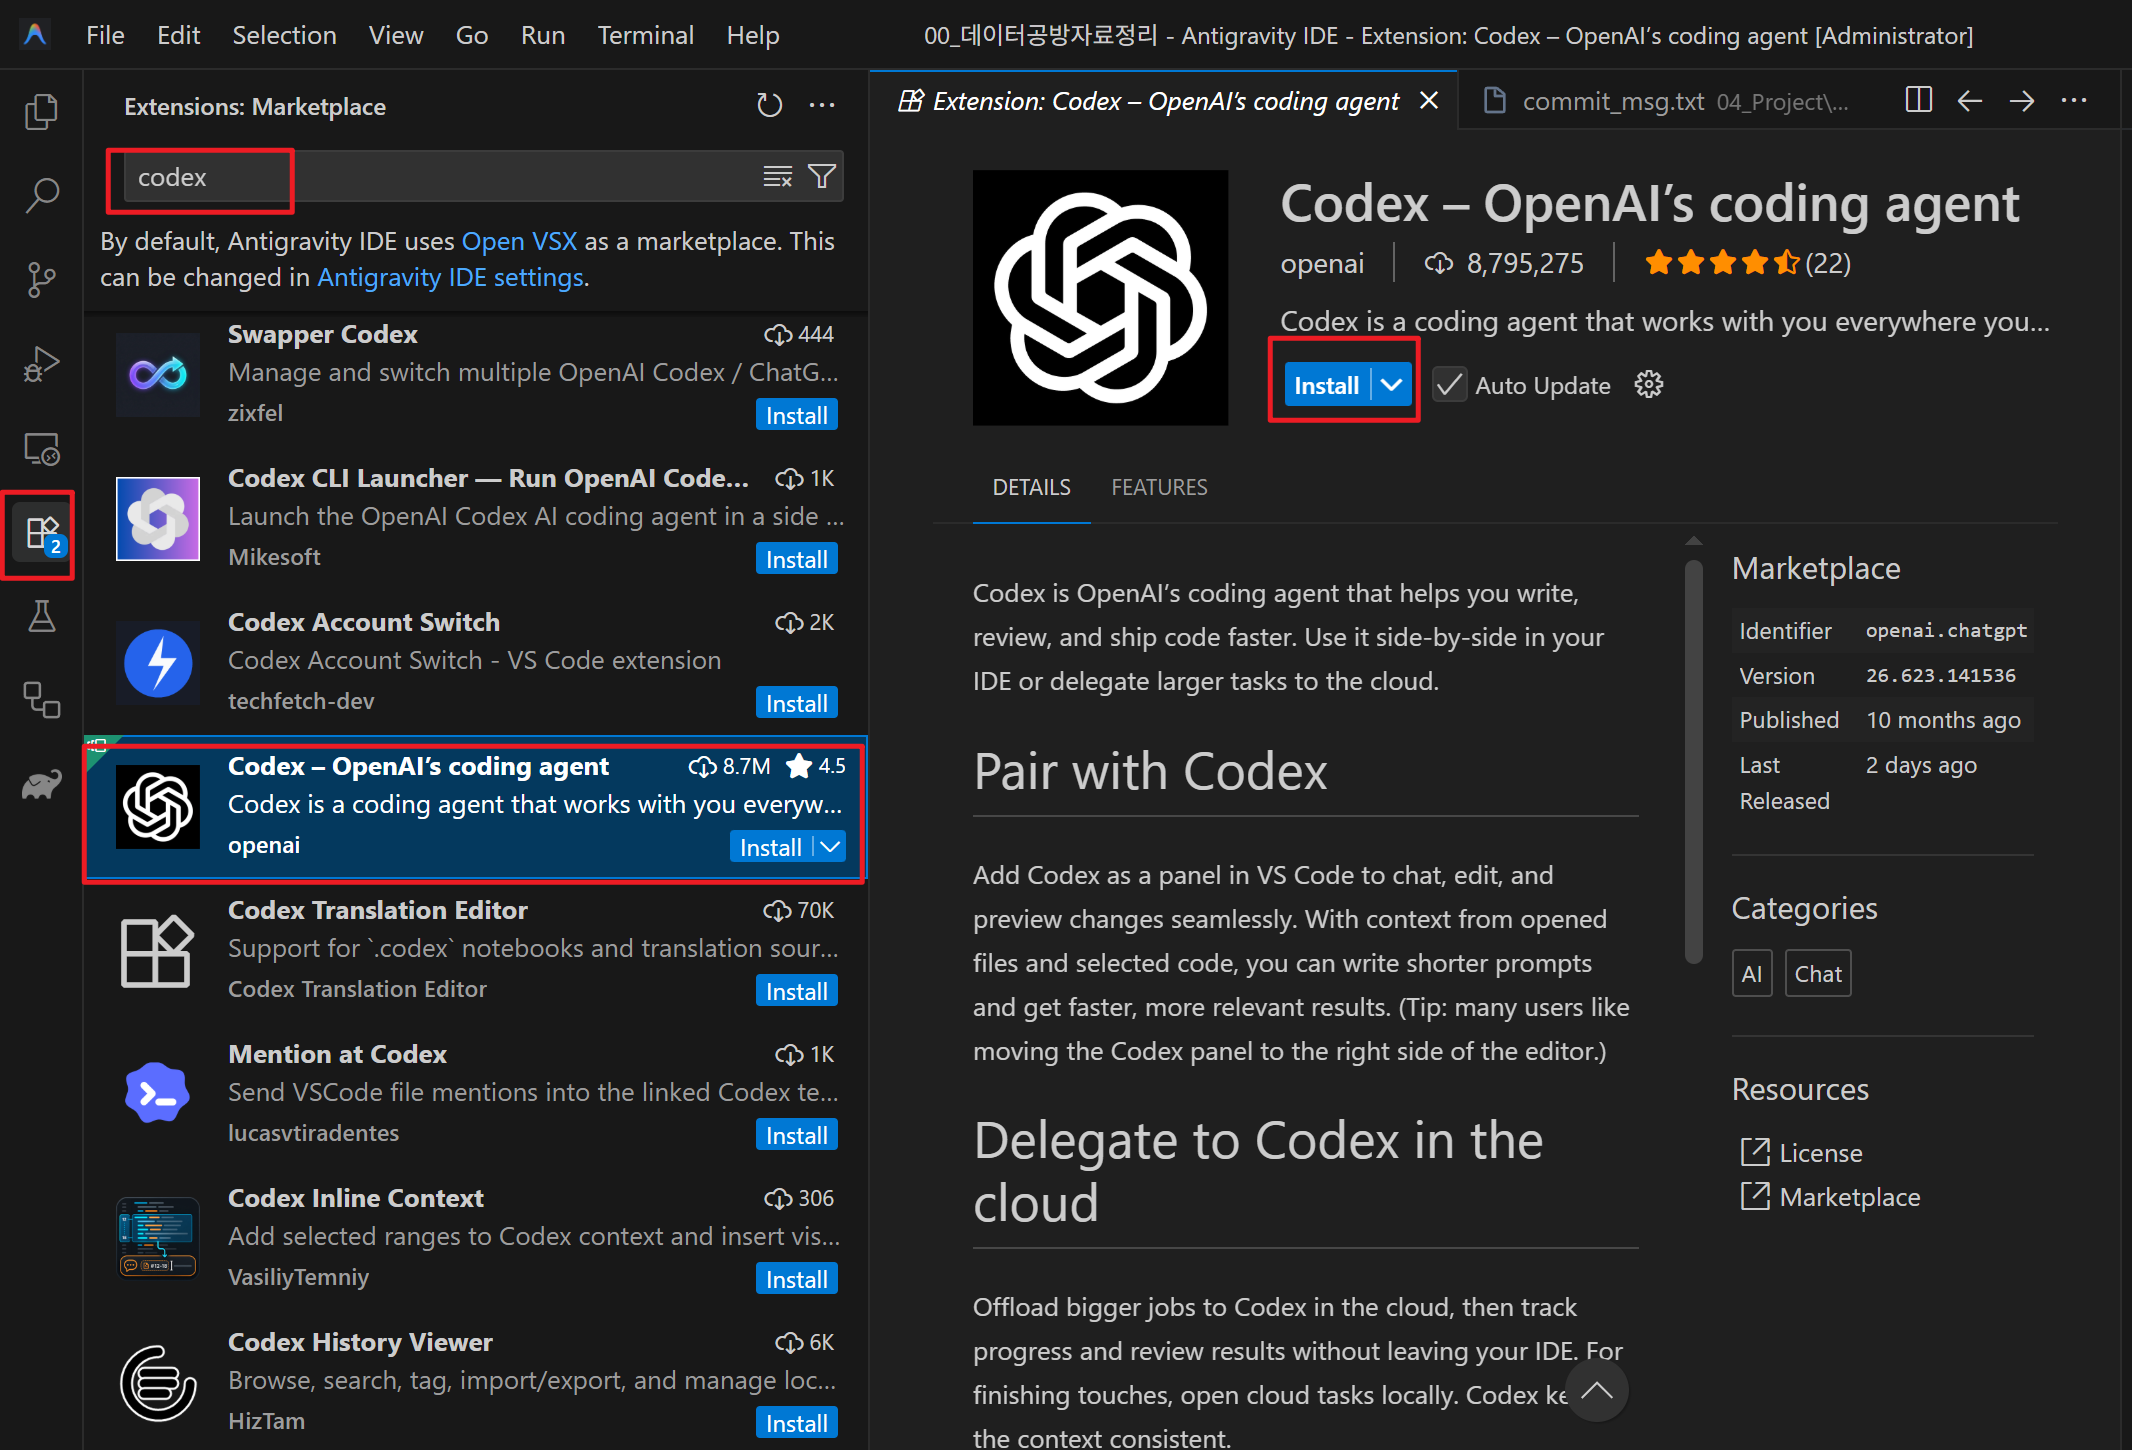Select Codex Account Switch in the list
The height and width of the screenshot is (1450, 2132).
(476, 663)
